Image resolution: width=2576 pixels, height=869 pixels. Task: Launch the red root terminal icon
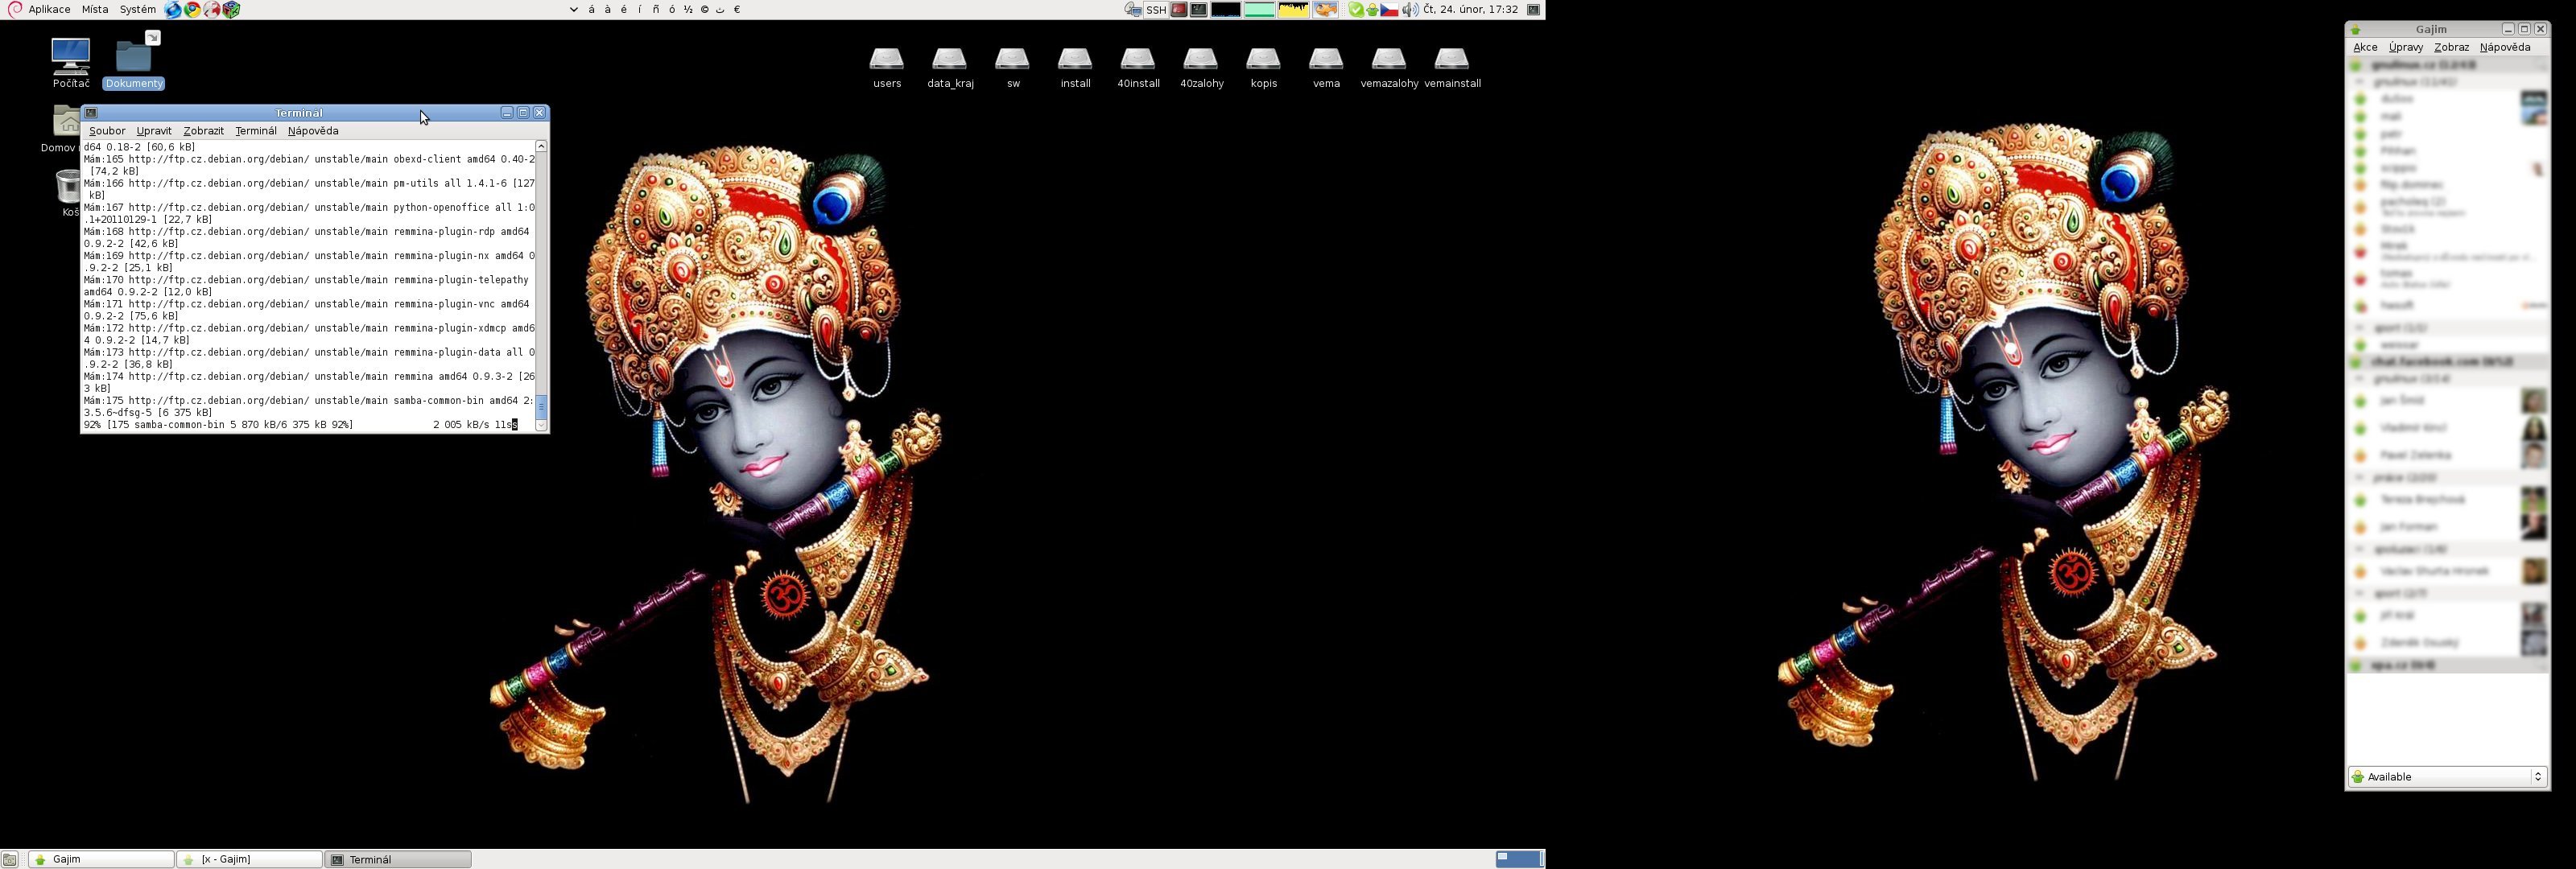pos(1179,10)
